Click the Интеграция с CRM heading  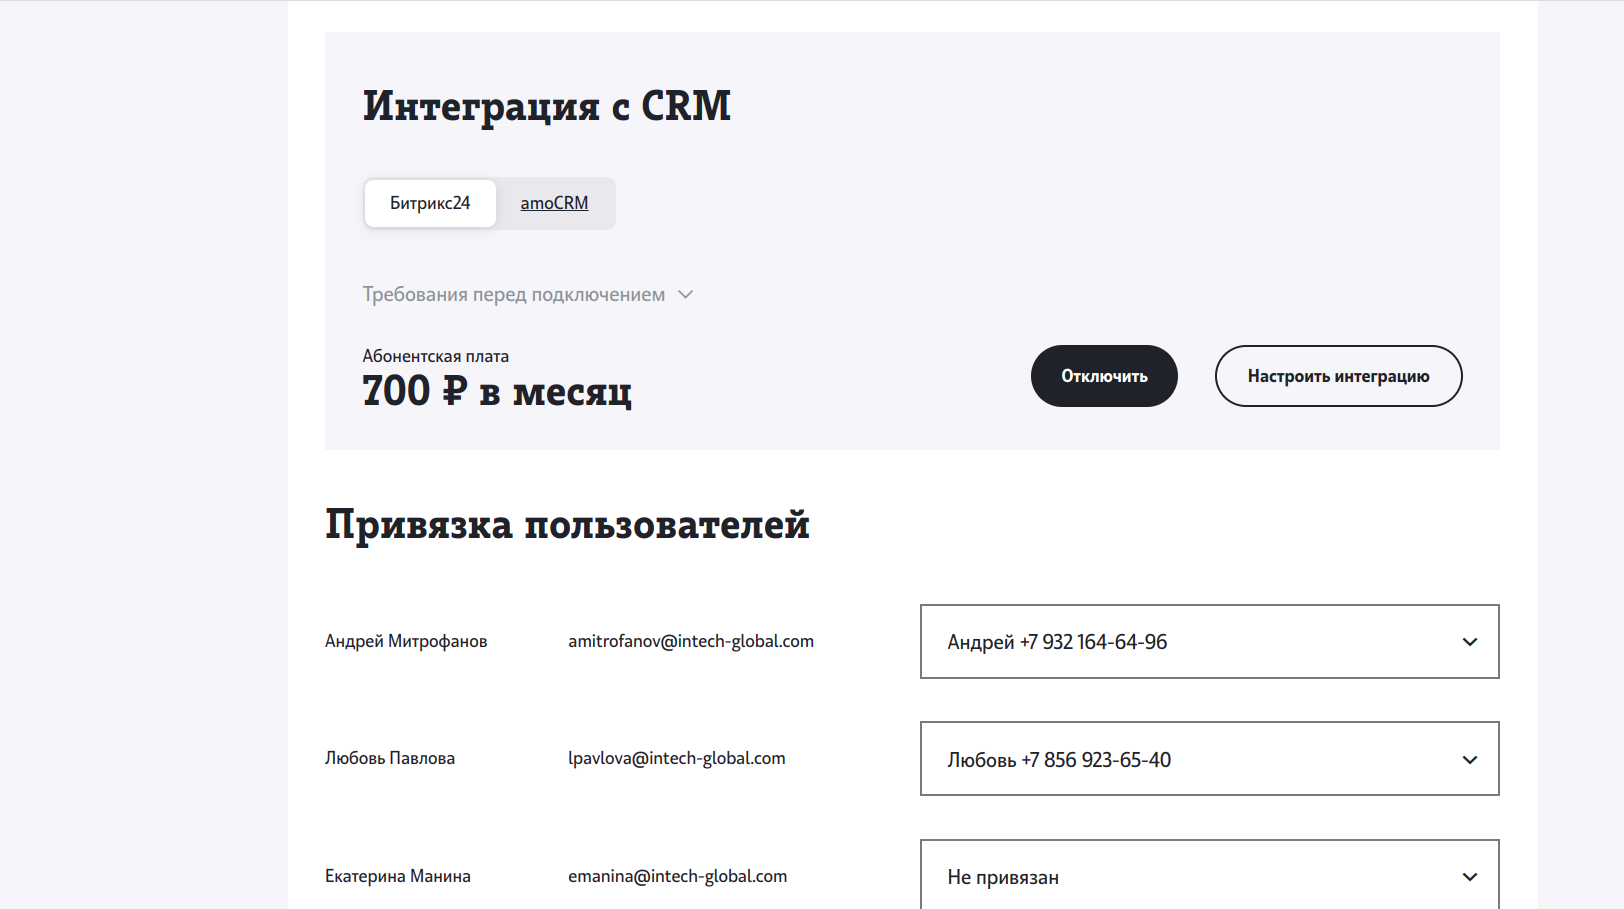tap(547, 106)
